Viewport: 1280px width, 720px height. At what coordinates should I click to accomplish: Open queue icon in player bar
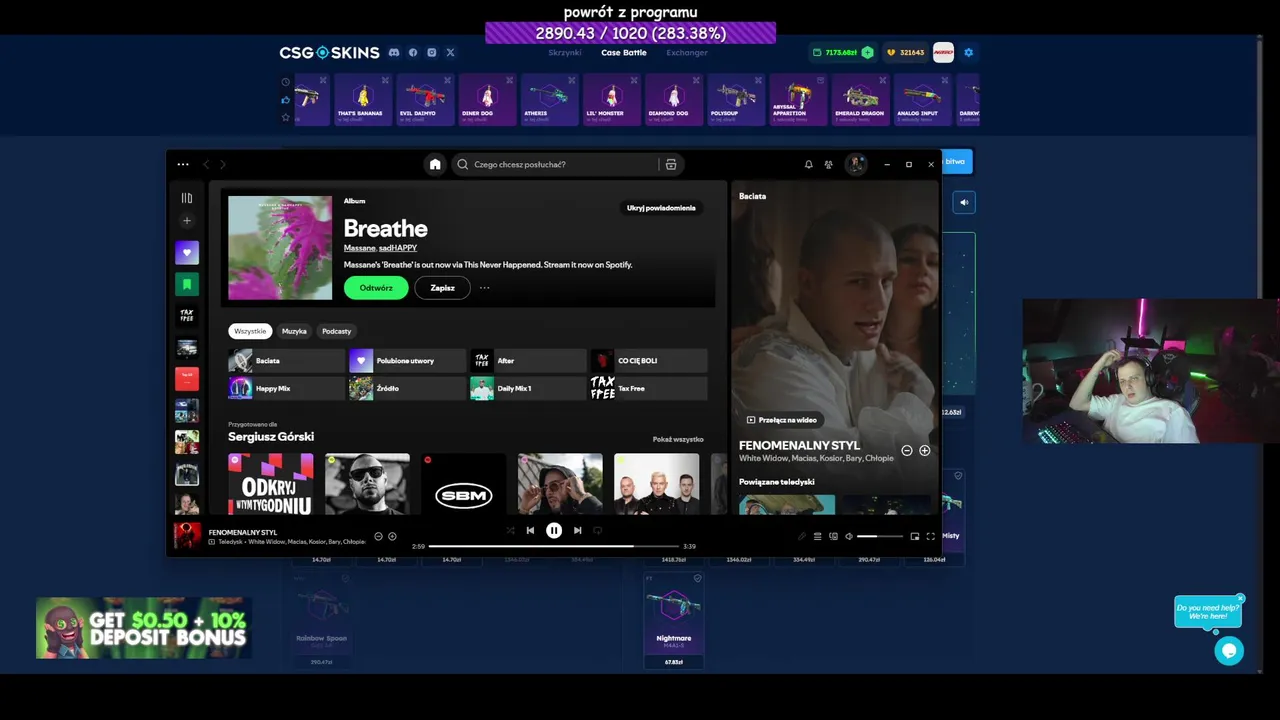coord(817,537)
